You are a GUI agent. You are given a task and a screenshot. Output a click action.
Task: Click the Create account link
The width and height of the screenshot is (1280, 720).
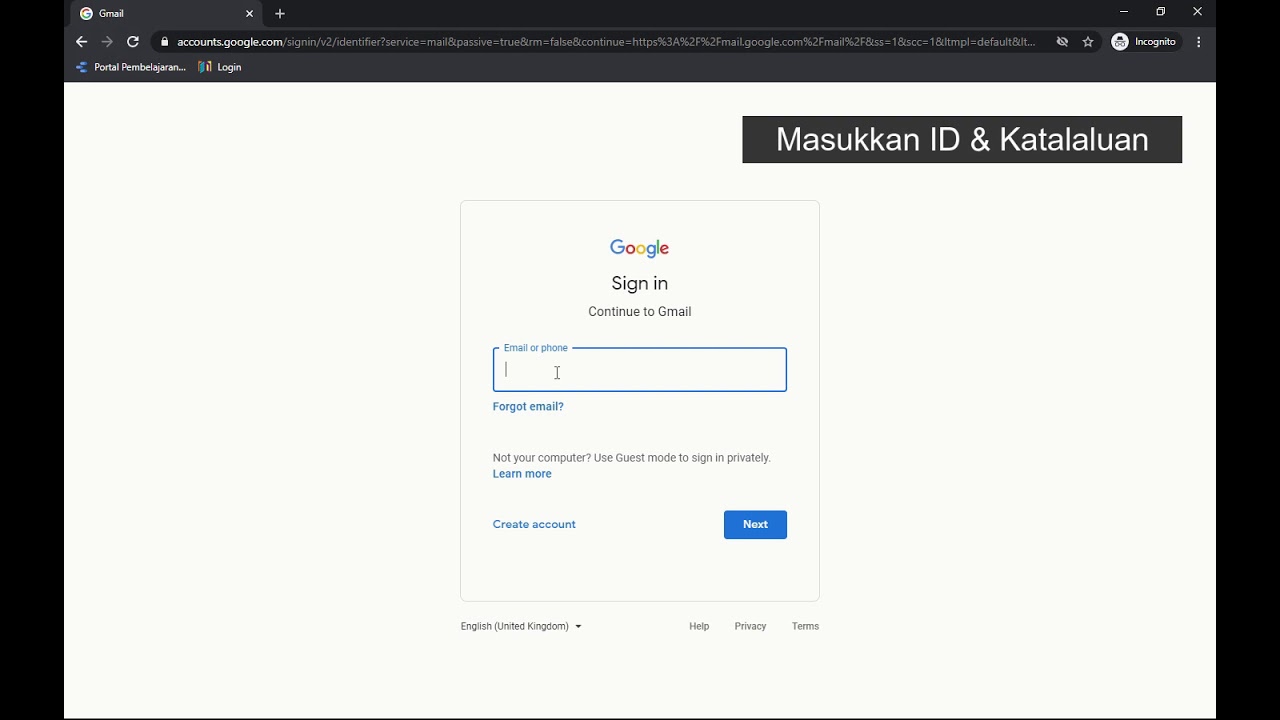[x=534, y=524]
